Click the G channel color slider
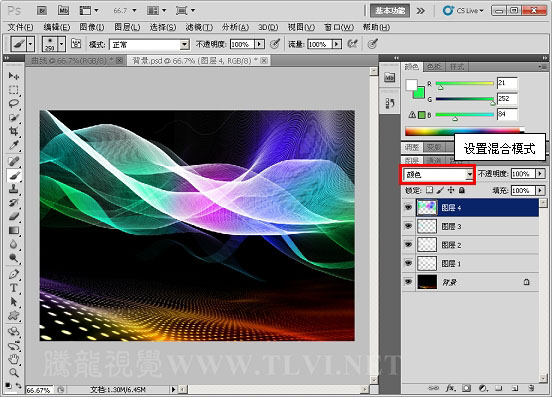 [x=465, y=99]
